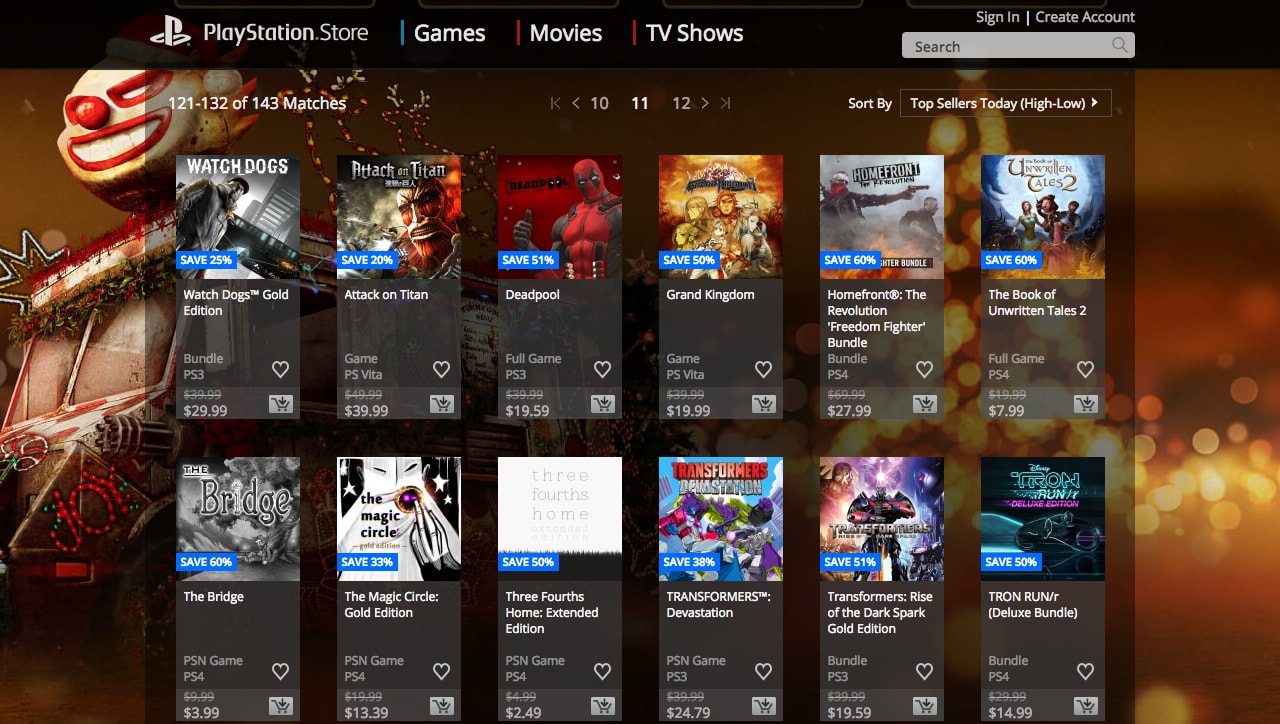This screenshot has height=724, width=1280.
Task: Add Book of Unwritten Tales 2 to cart
Action: pyautogui.click(x=1085, y=404)
